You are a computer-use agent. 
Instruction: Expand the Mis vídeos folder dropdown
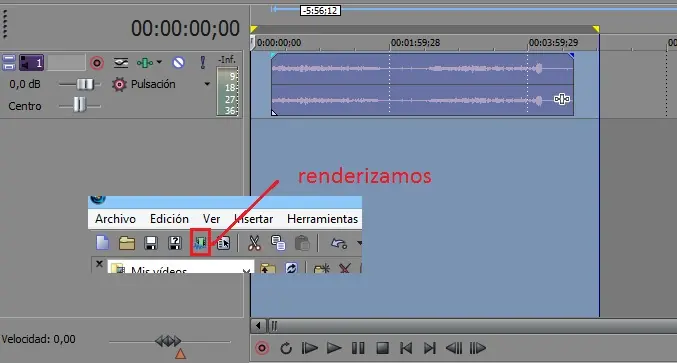246,271
